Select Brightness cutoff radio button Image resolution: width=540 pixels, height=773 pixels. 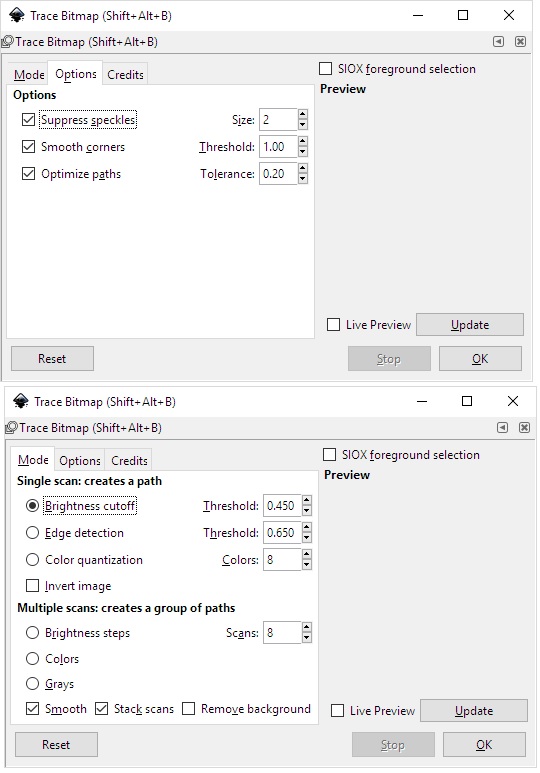click(x=33, y=506)
